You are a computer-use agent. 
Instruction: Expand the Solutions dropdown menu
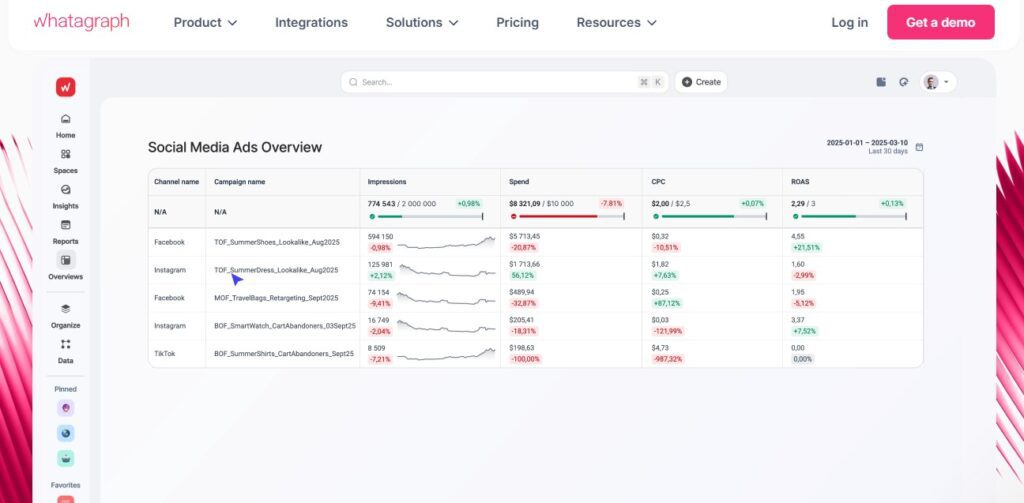coord(422,22)
